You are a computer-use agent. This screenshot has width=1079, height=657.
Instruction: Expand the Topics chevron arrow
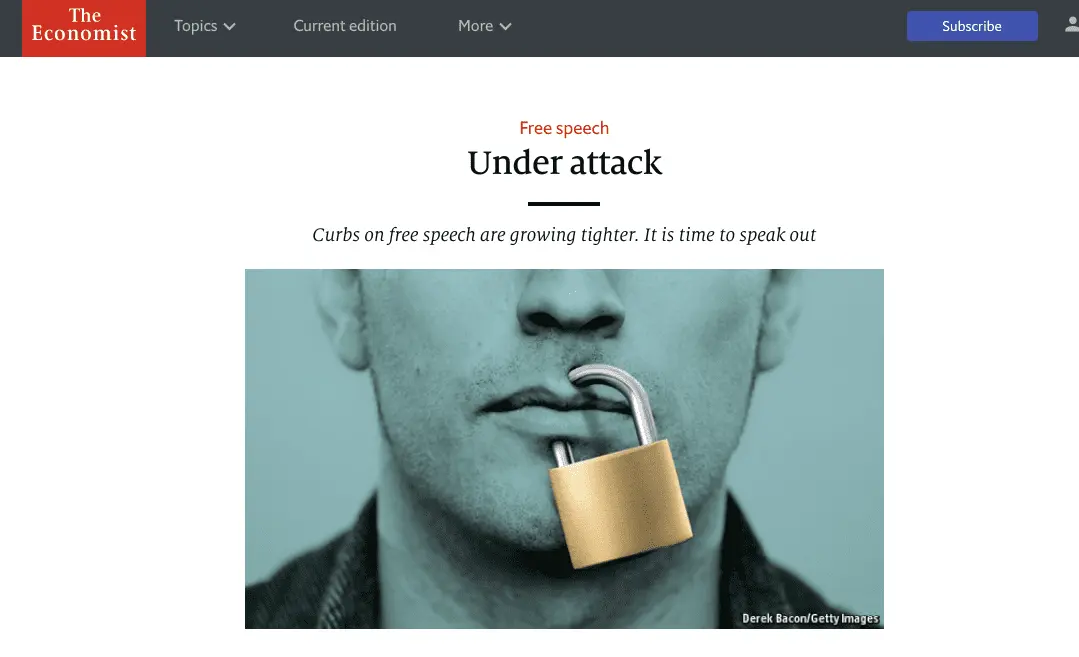(x=230, y=27)
